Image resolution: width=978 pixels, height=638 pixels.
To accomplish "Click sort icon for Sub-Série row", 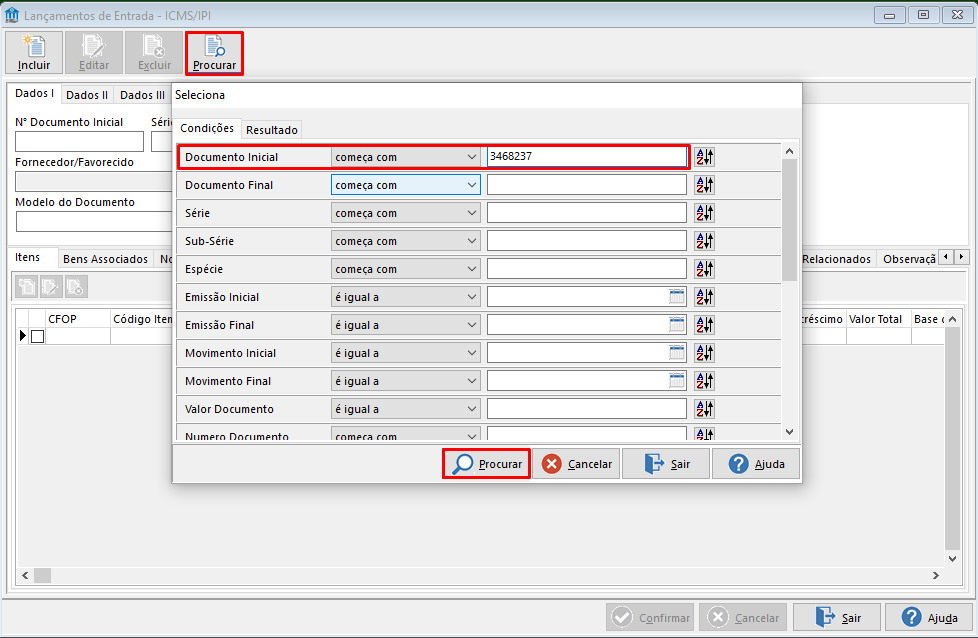I will click(704, 241).
